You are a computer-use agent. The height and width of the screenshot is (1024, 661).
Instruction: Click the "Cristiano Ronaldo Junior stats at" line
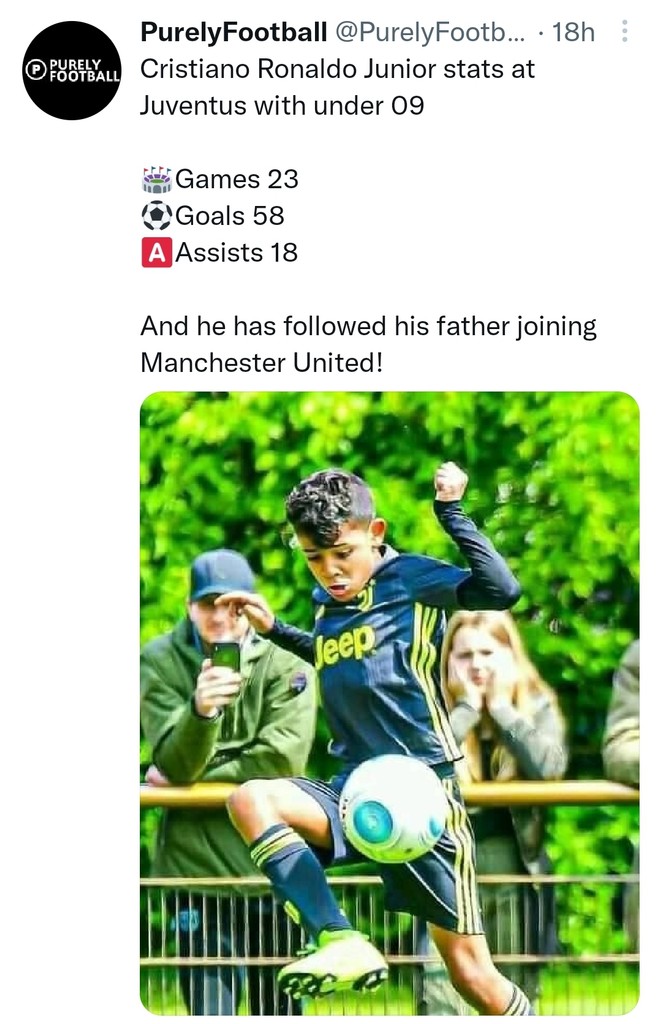(x=337, y=69)
